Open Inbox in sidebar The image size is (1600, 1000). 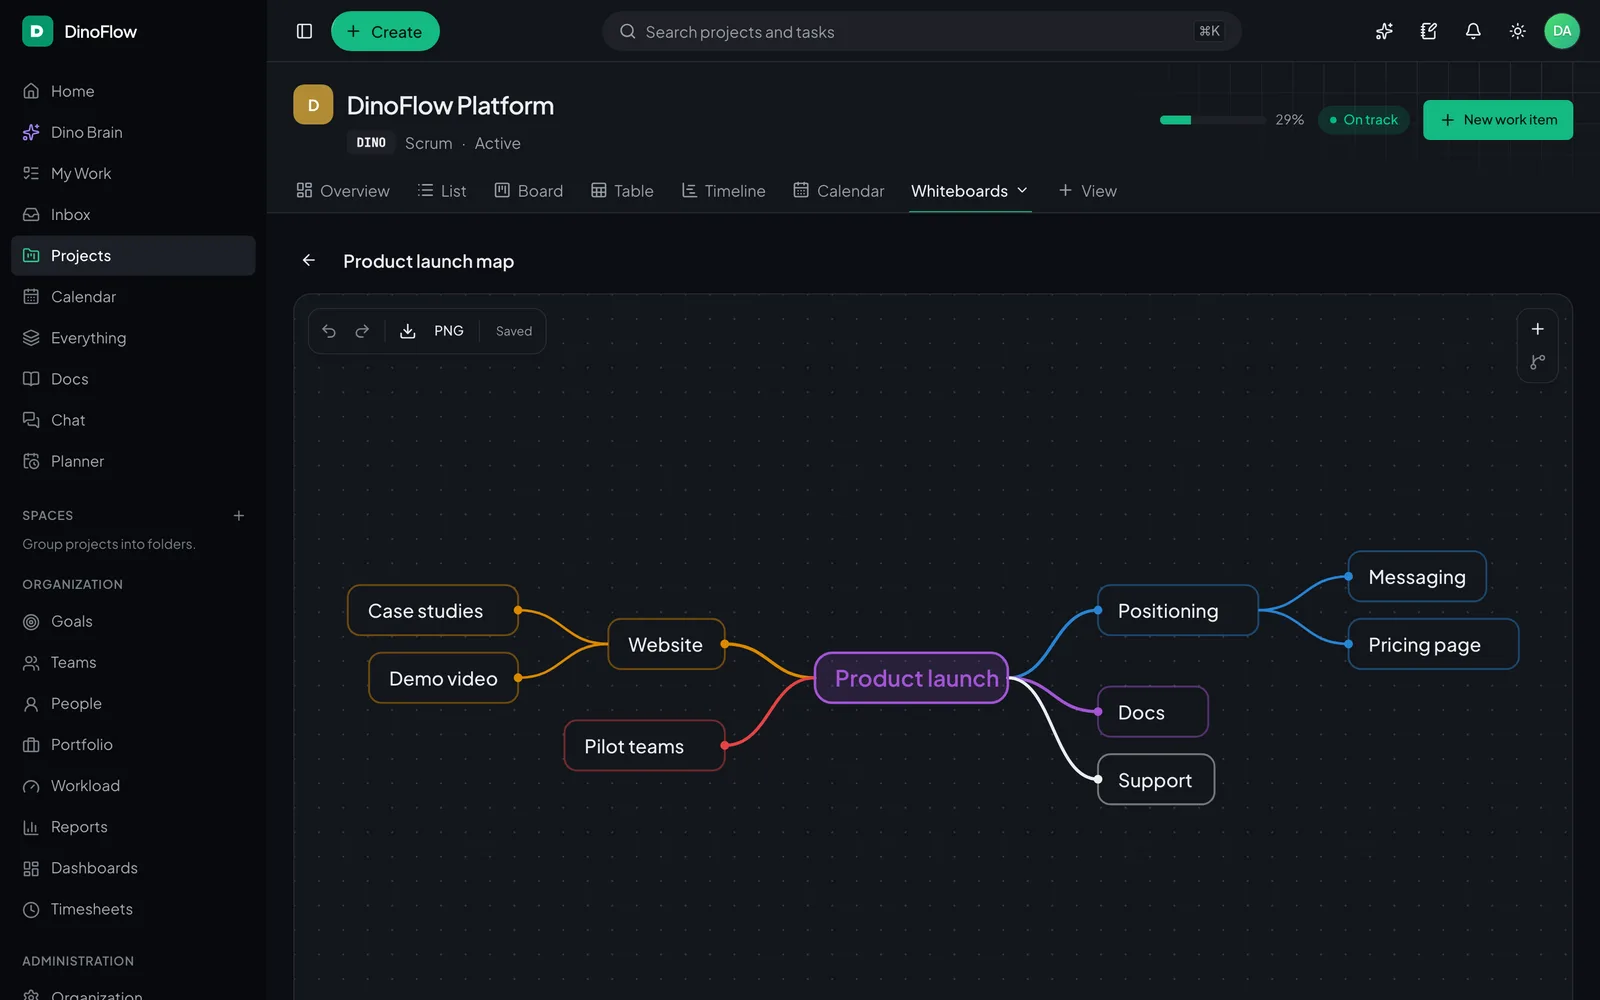pos(133,214)
